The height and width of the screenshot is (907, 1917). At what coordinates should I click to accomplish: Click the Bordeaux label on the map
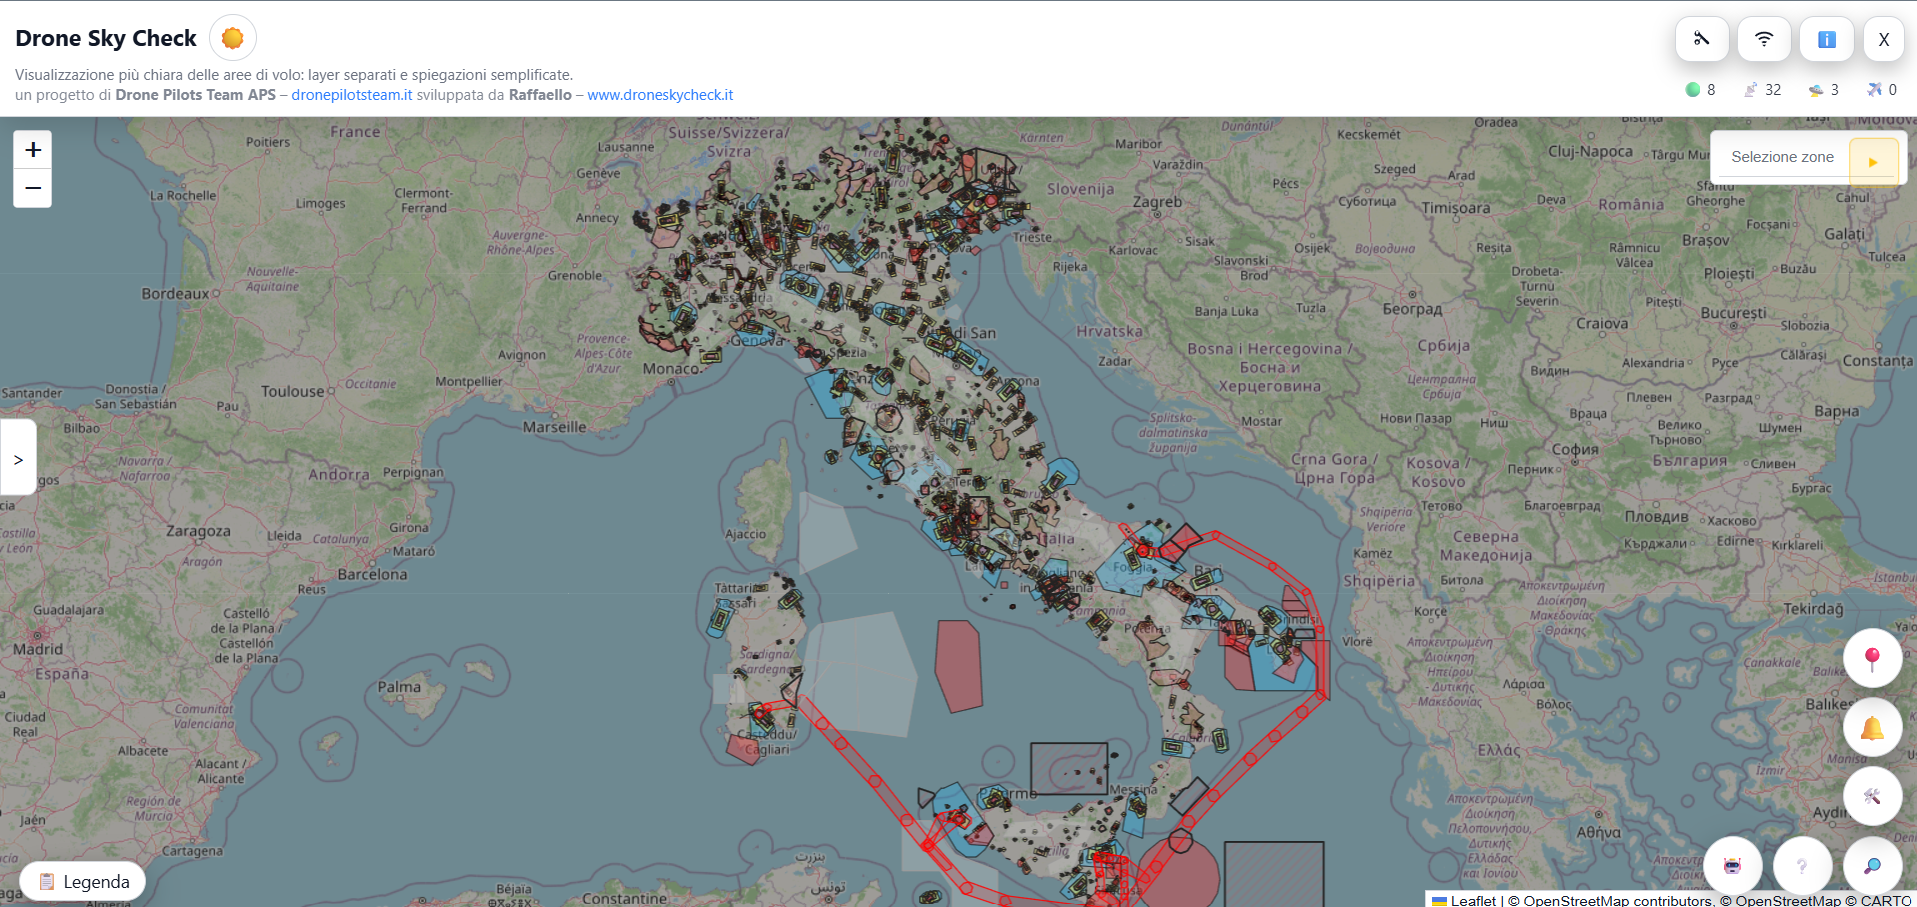[176, 294]
